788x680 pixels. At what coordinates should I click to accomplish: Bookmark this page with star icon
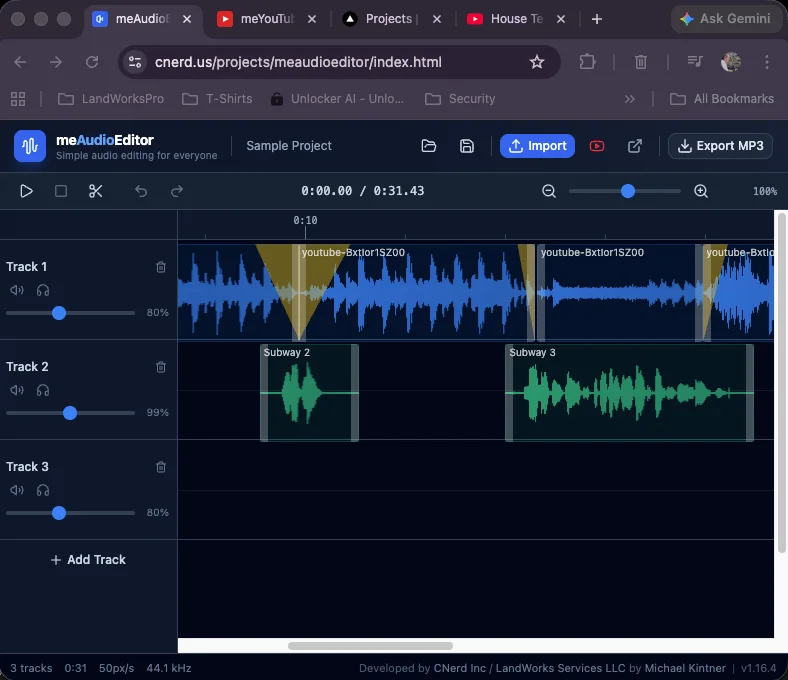[x=537, y=62]
